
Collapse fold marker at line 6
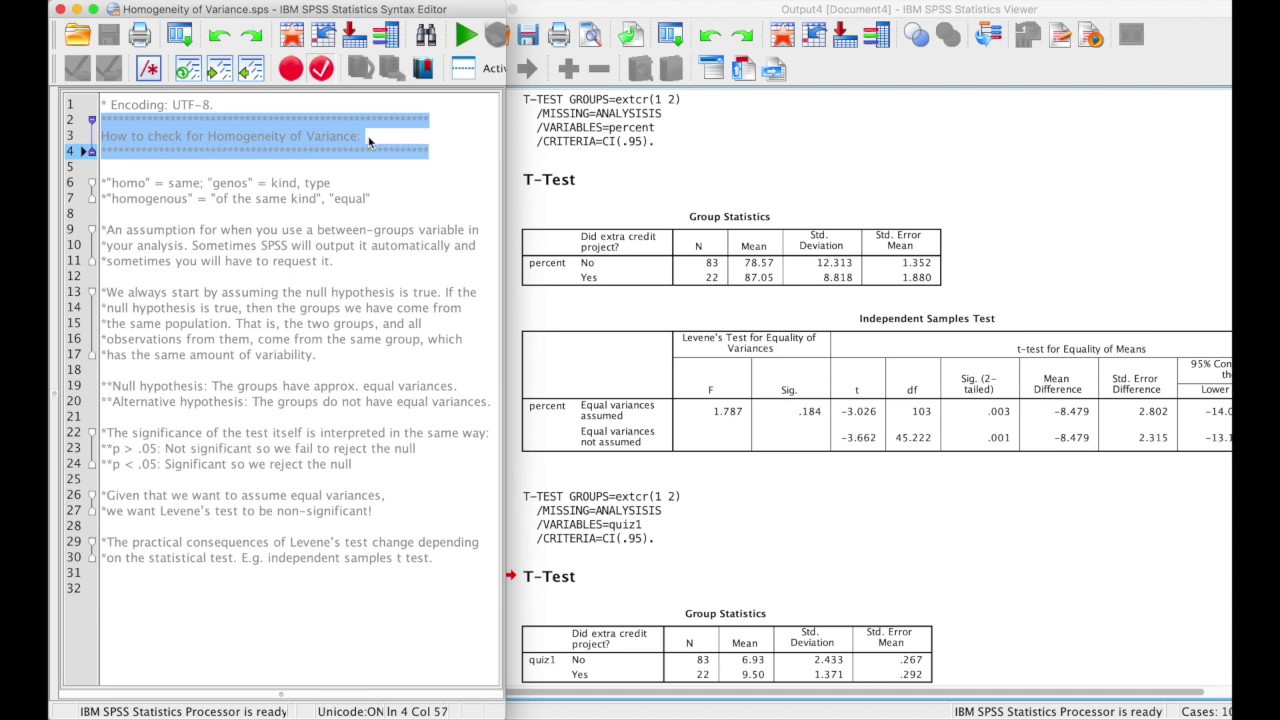(x=92, y=183)
